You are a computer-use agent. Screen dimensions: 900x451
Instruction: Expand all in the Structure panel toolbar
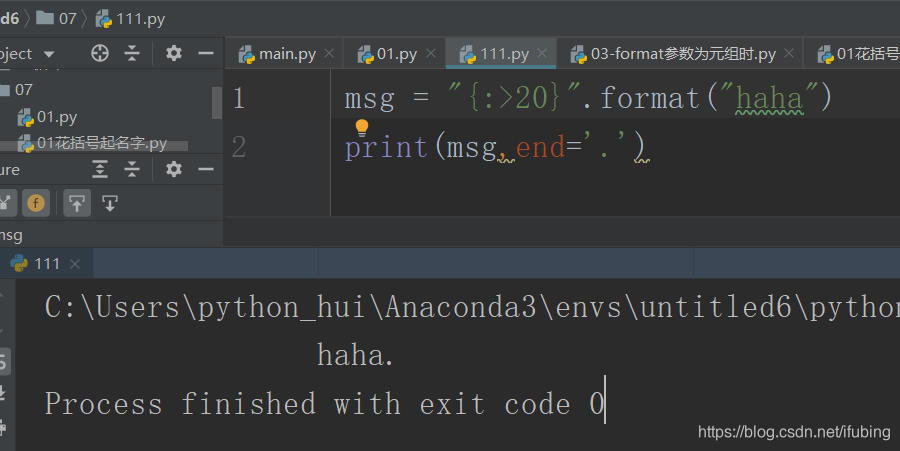[100, 169]
